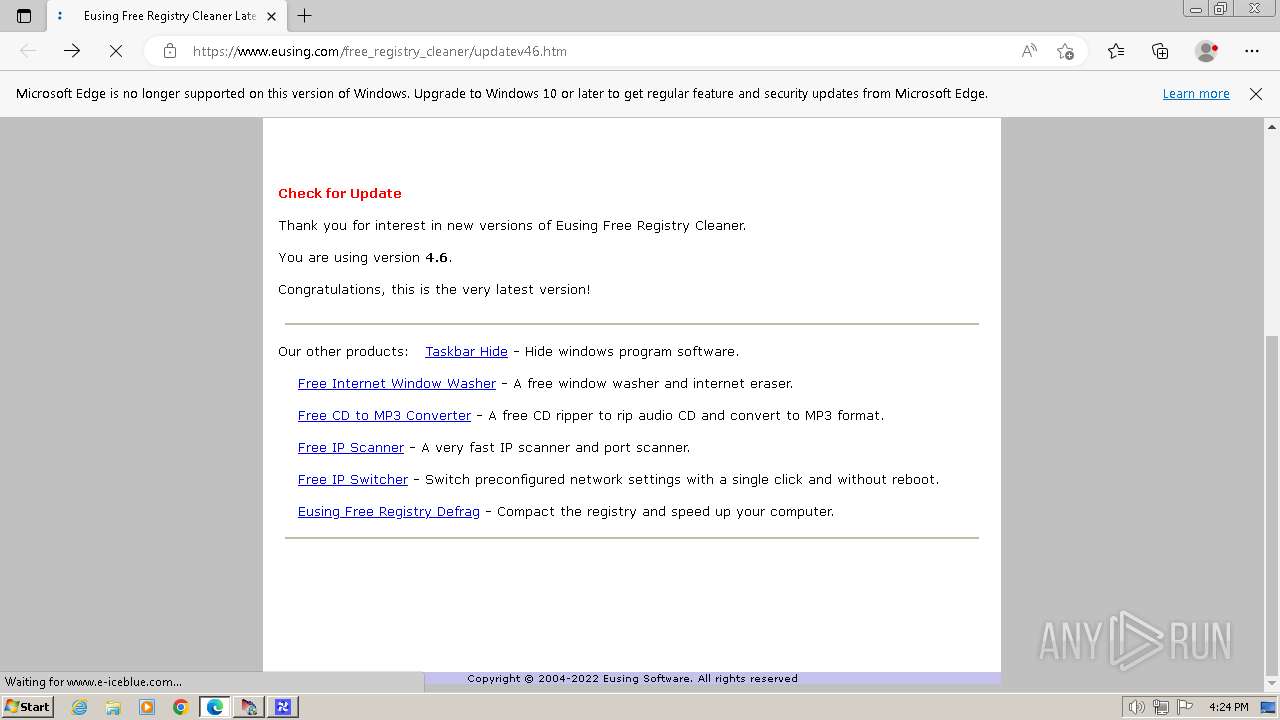1280x720 pixels.
Task: Launch Internet Explorer from the taskbar
Action: tap(79, 707)
